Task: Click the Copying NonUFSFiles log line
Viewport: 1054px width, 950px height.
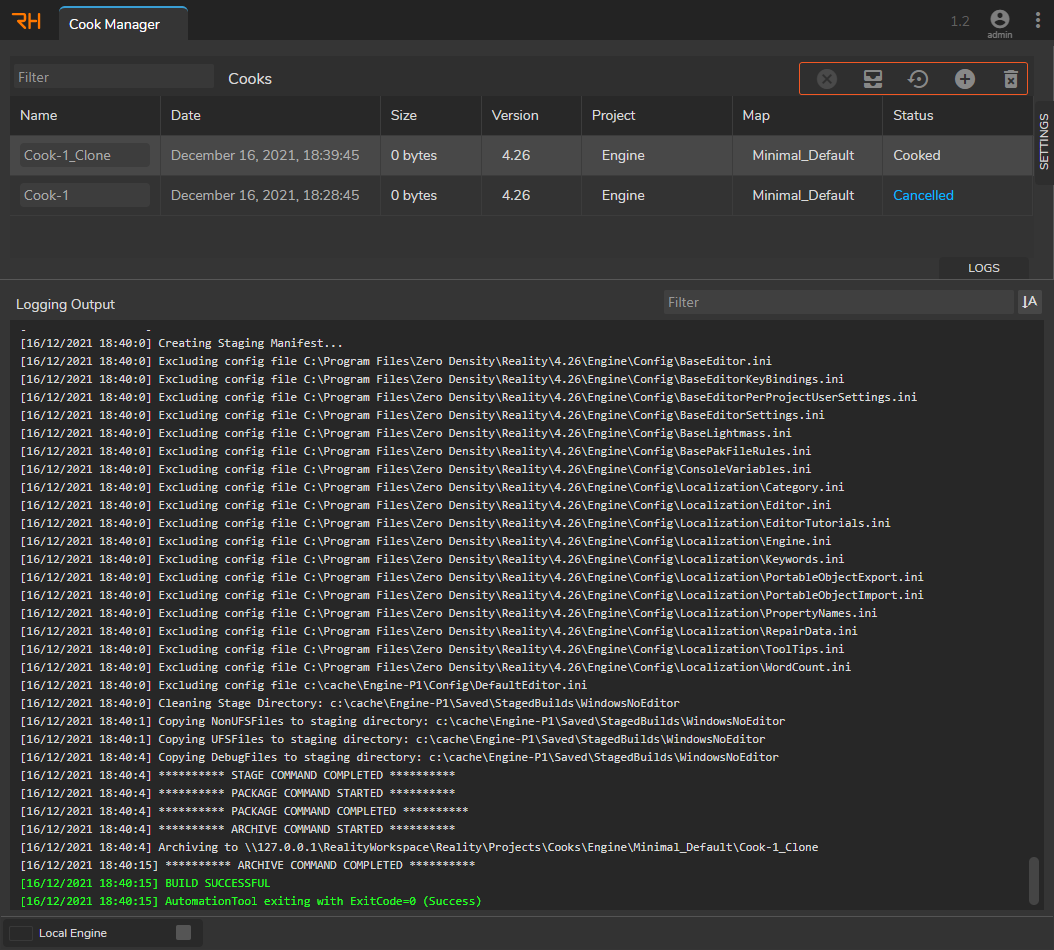Action: [x=403, y=721]
